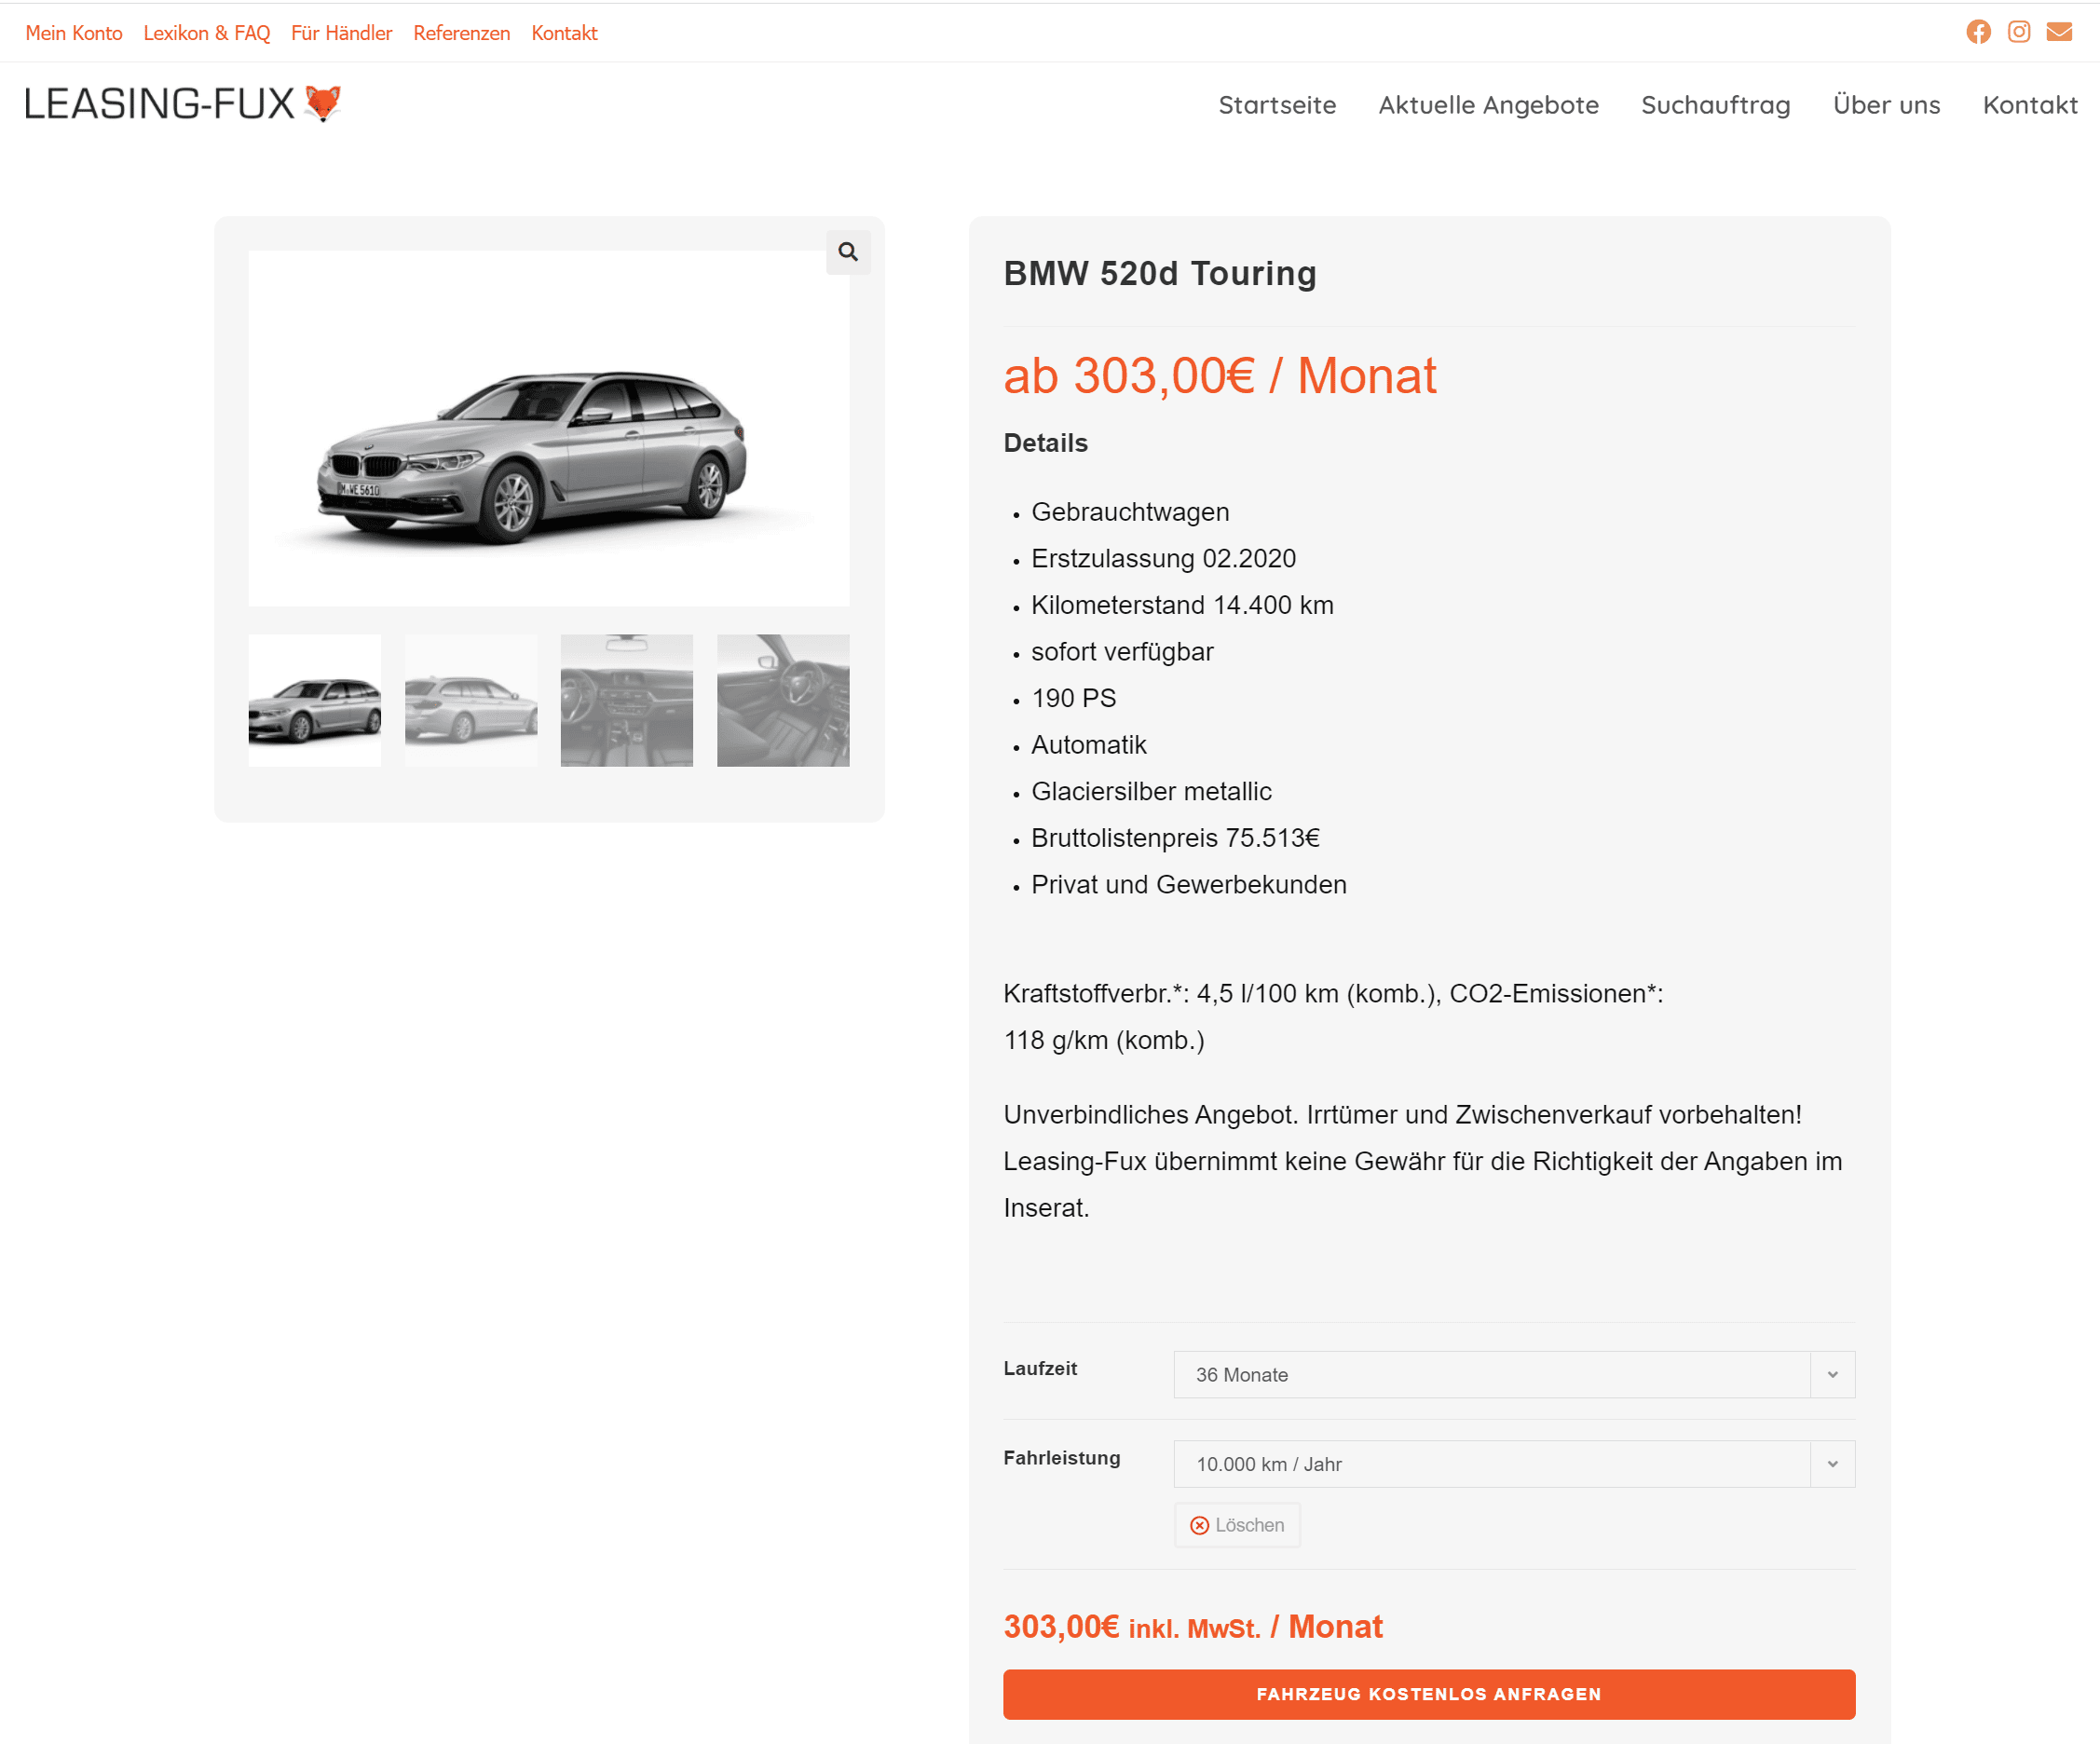
Task: Select the rear view car thumbnail
Action: [471, 700]
